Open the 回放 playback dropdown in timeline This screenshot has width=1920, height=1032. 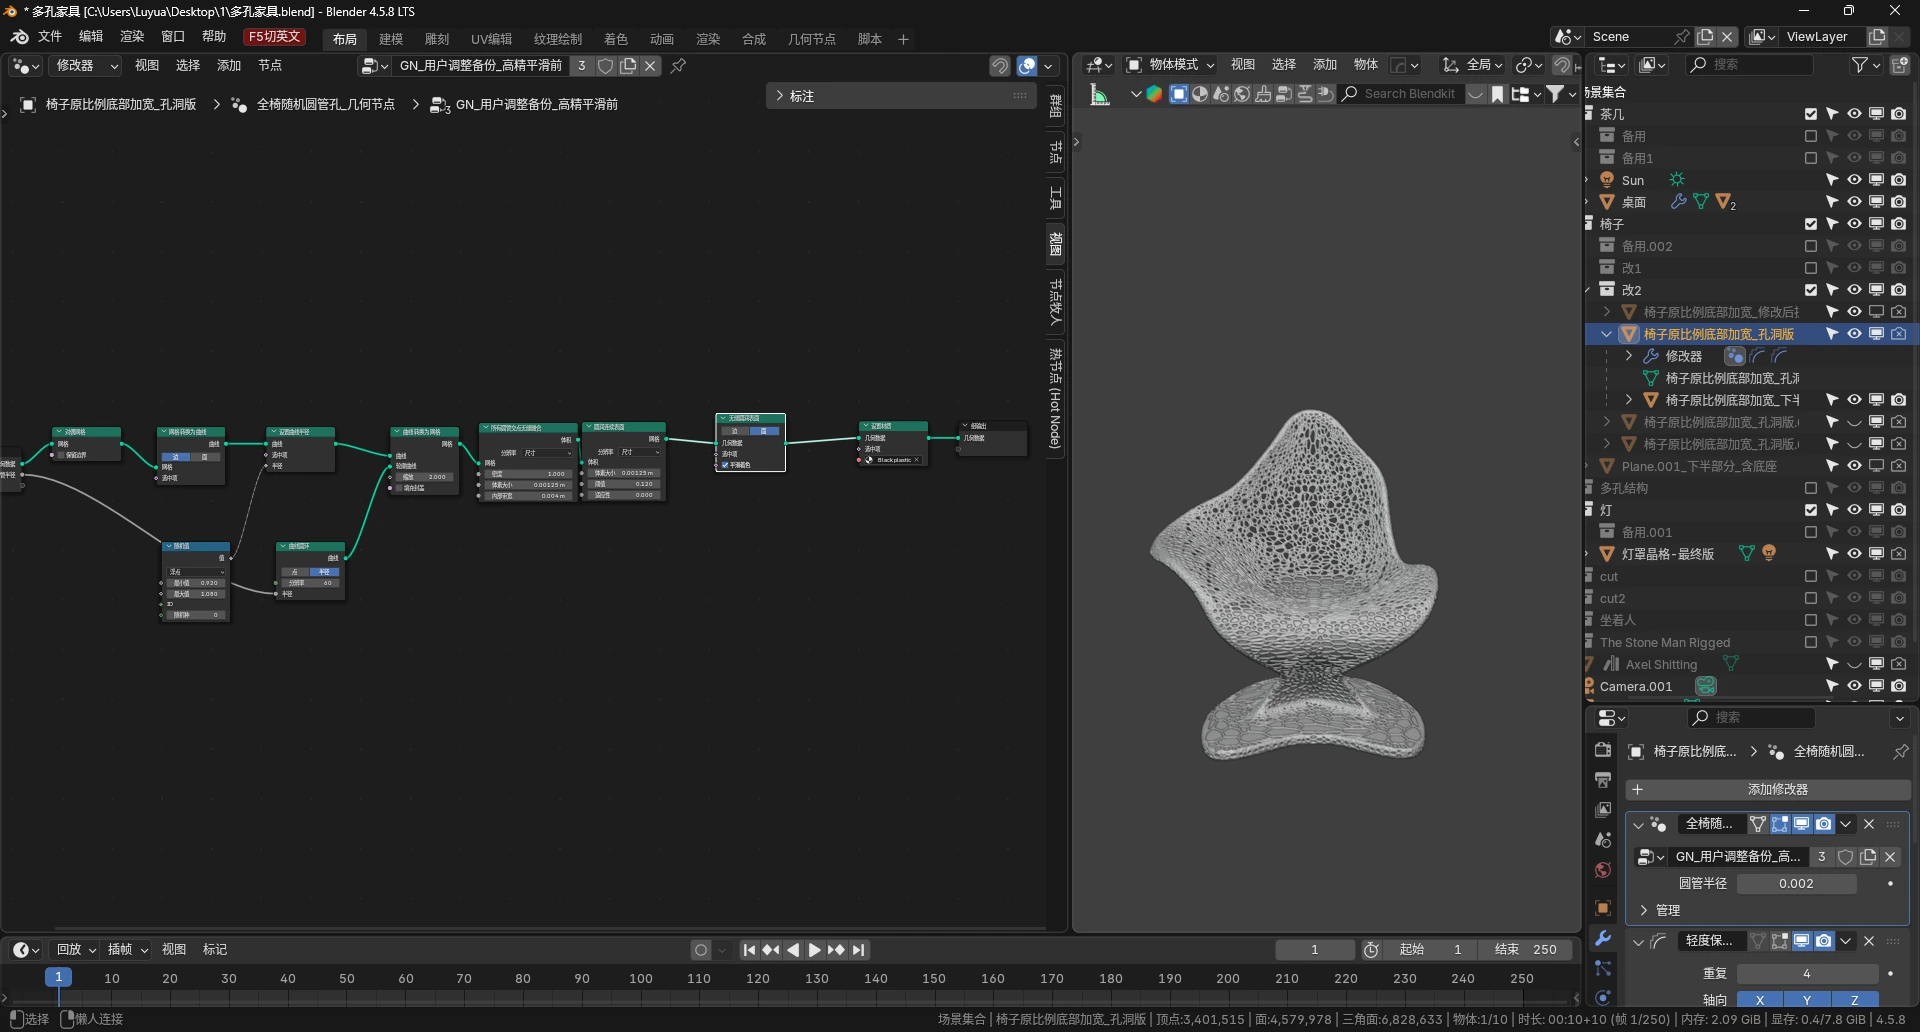(x=76, y=950)
